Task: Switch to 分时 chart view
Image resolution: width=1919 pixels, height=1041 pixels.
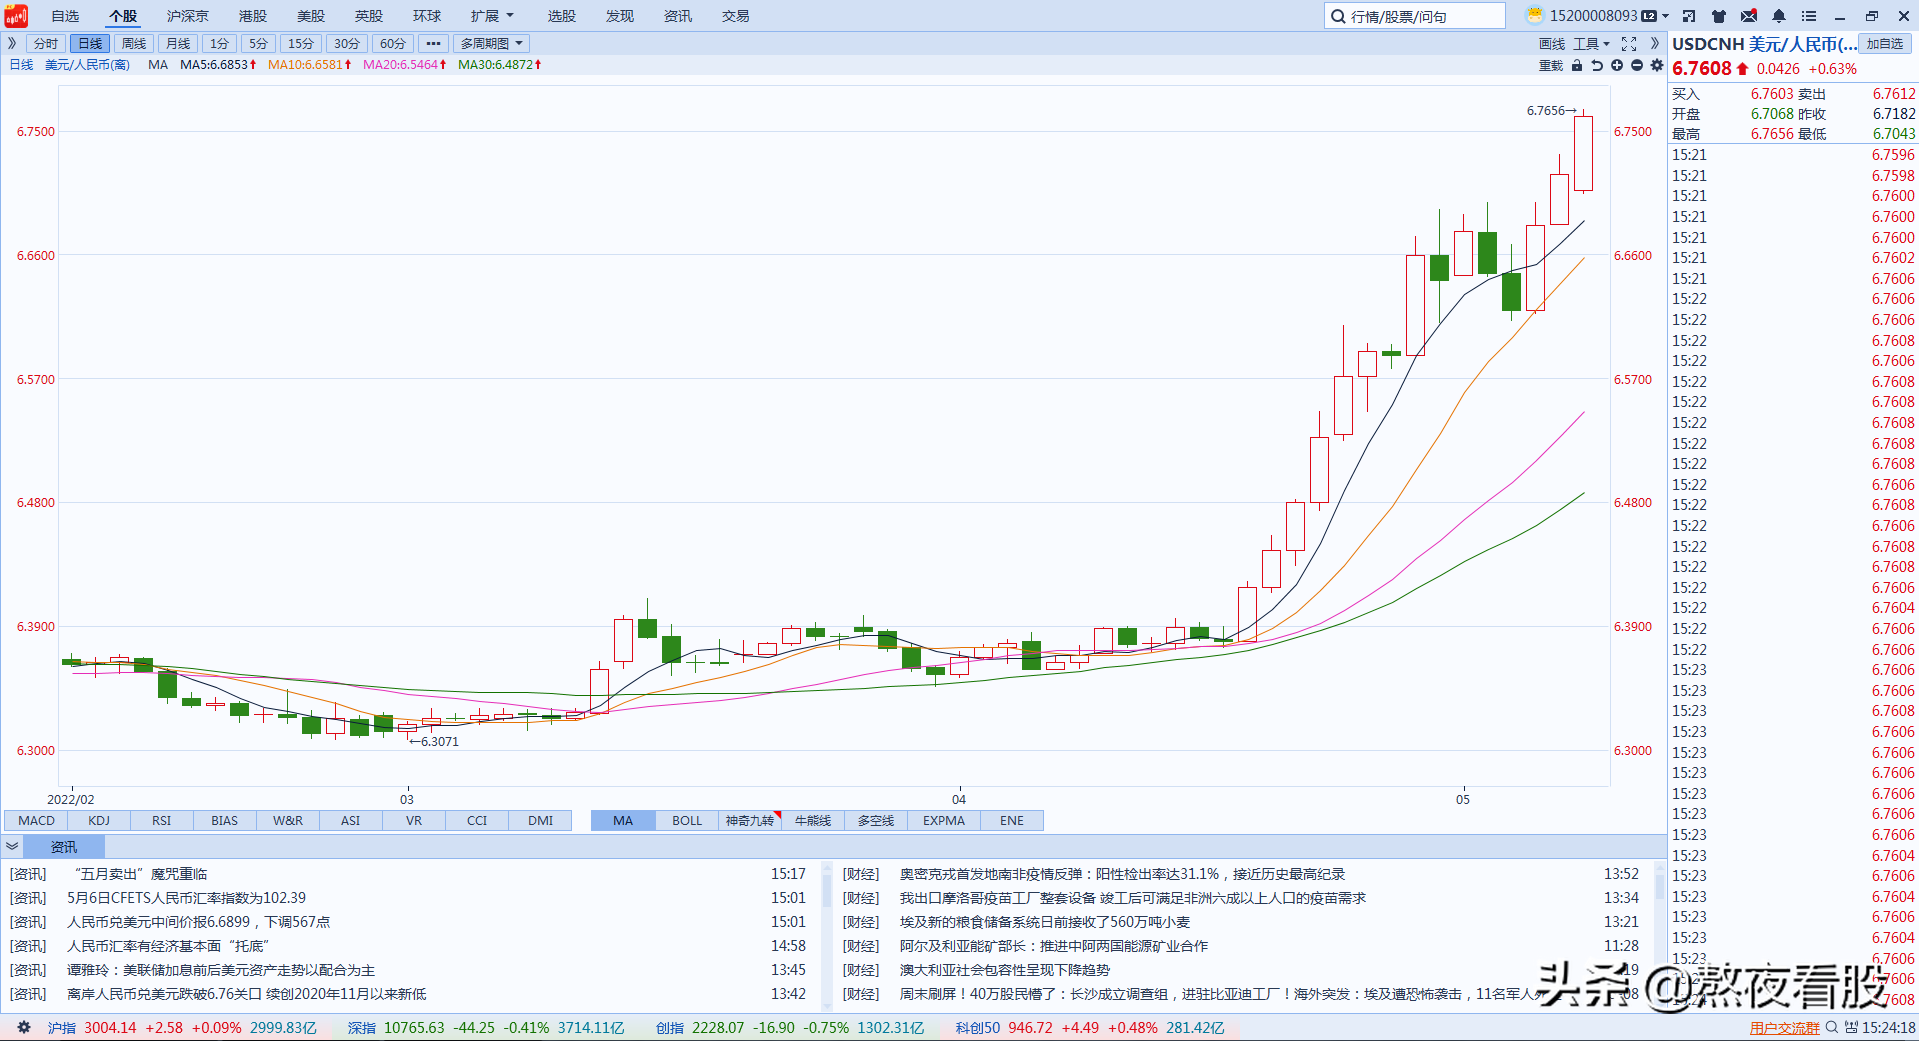Action: point(46,44)
